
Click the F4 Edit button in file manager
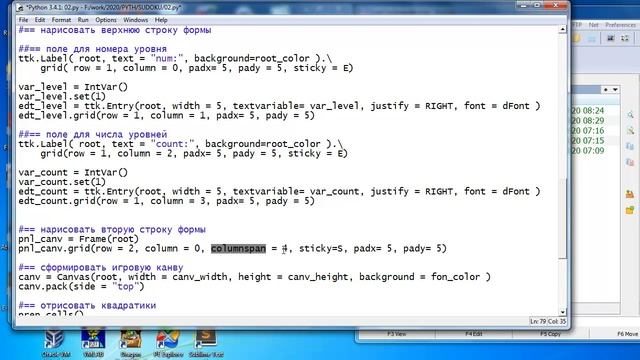[x=473, y=334]
